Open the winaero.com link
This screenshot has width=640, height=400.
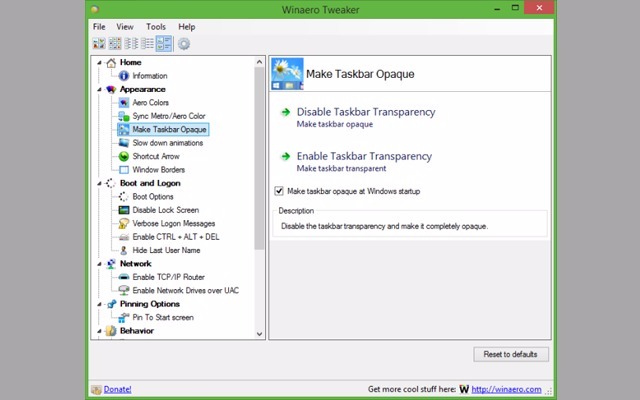[505, 389]
